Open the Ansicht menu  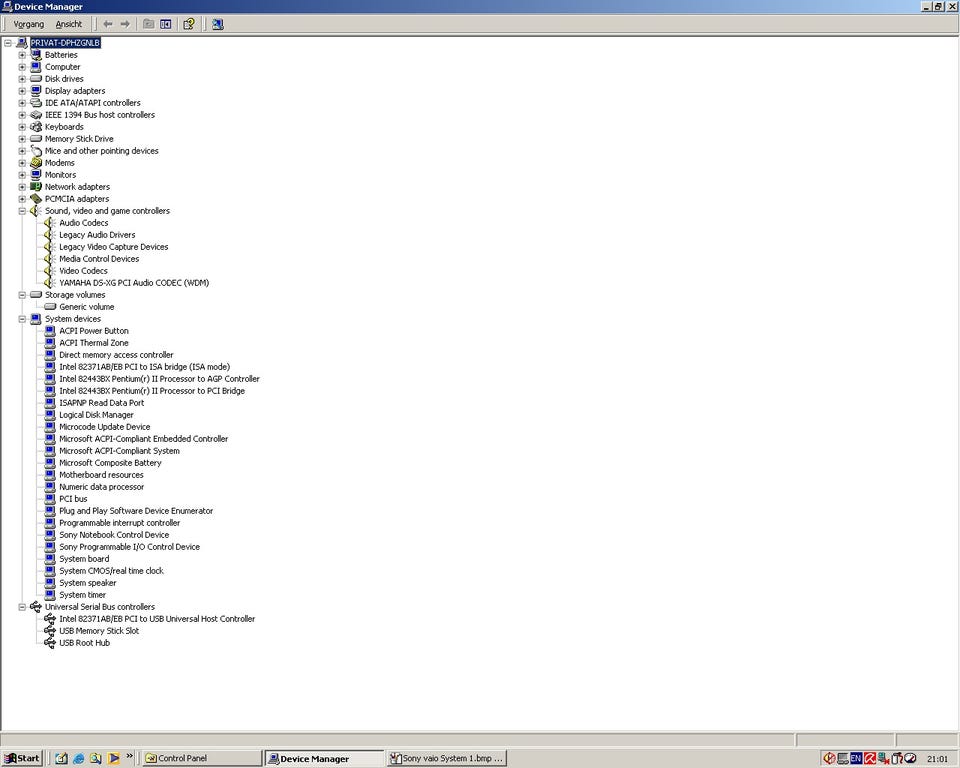coord(69,24)
